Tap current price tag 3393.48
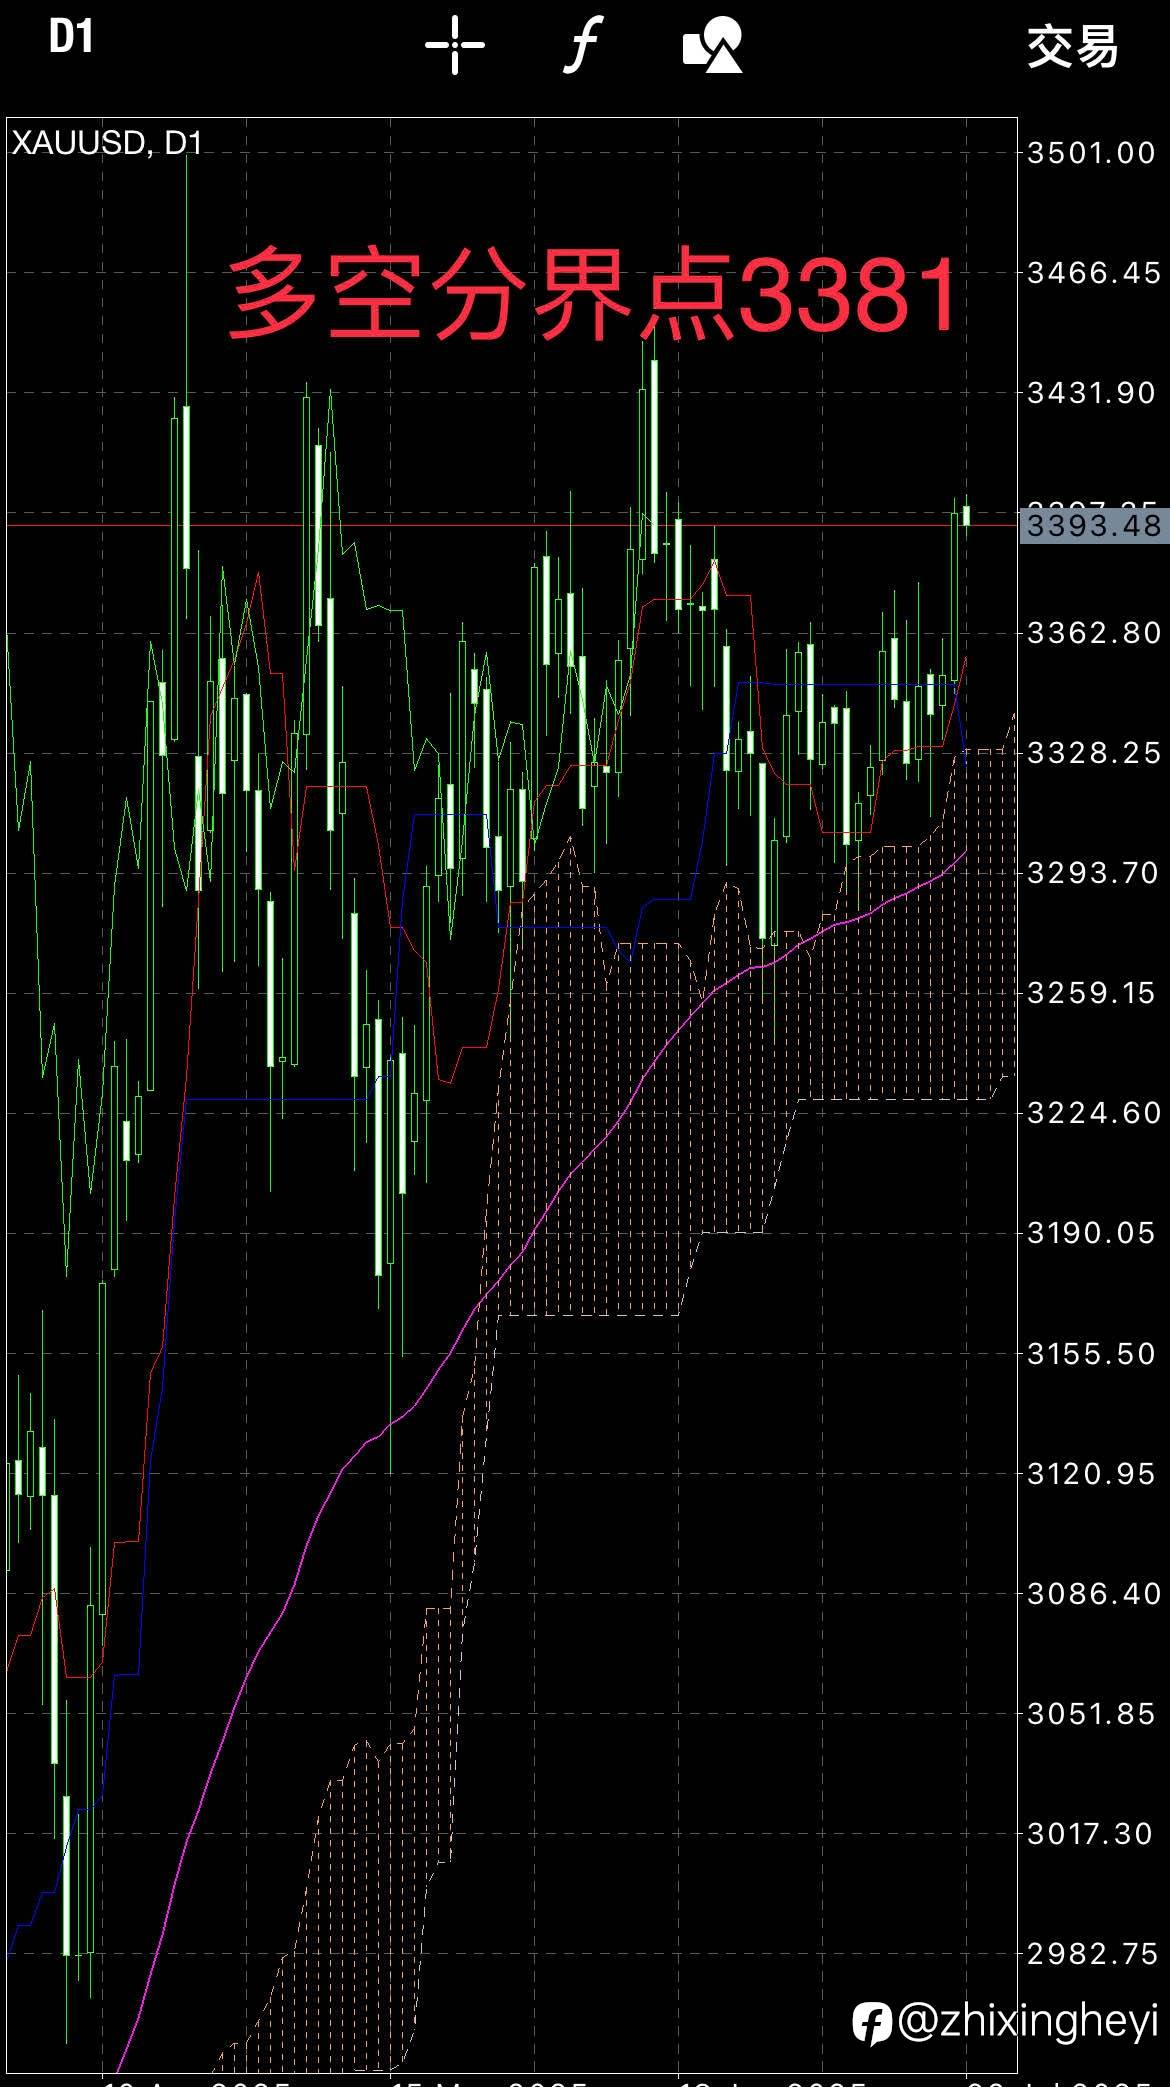 pyautogui.click(x=1094, y=525)
